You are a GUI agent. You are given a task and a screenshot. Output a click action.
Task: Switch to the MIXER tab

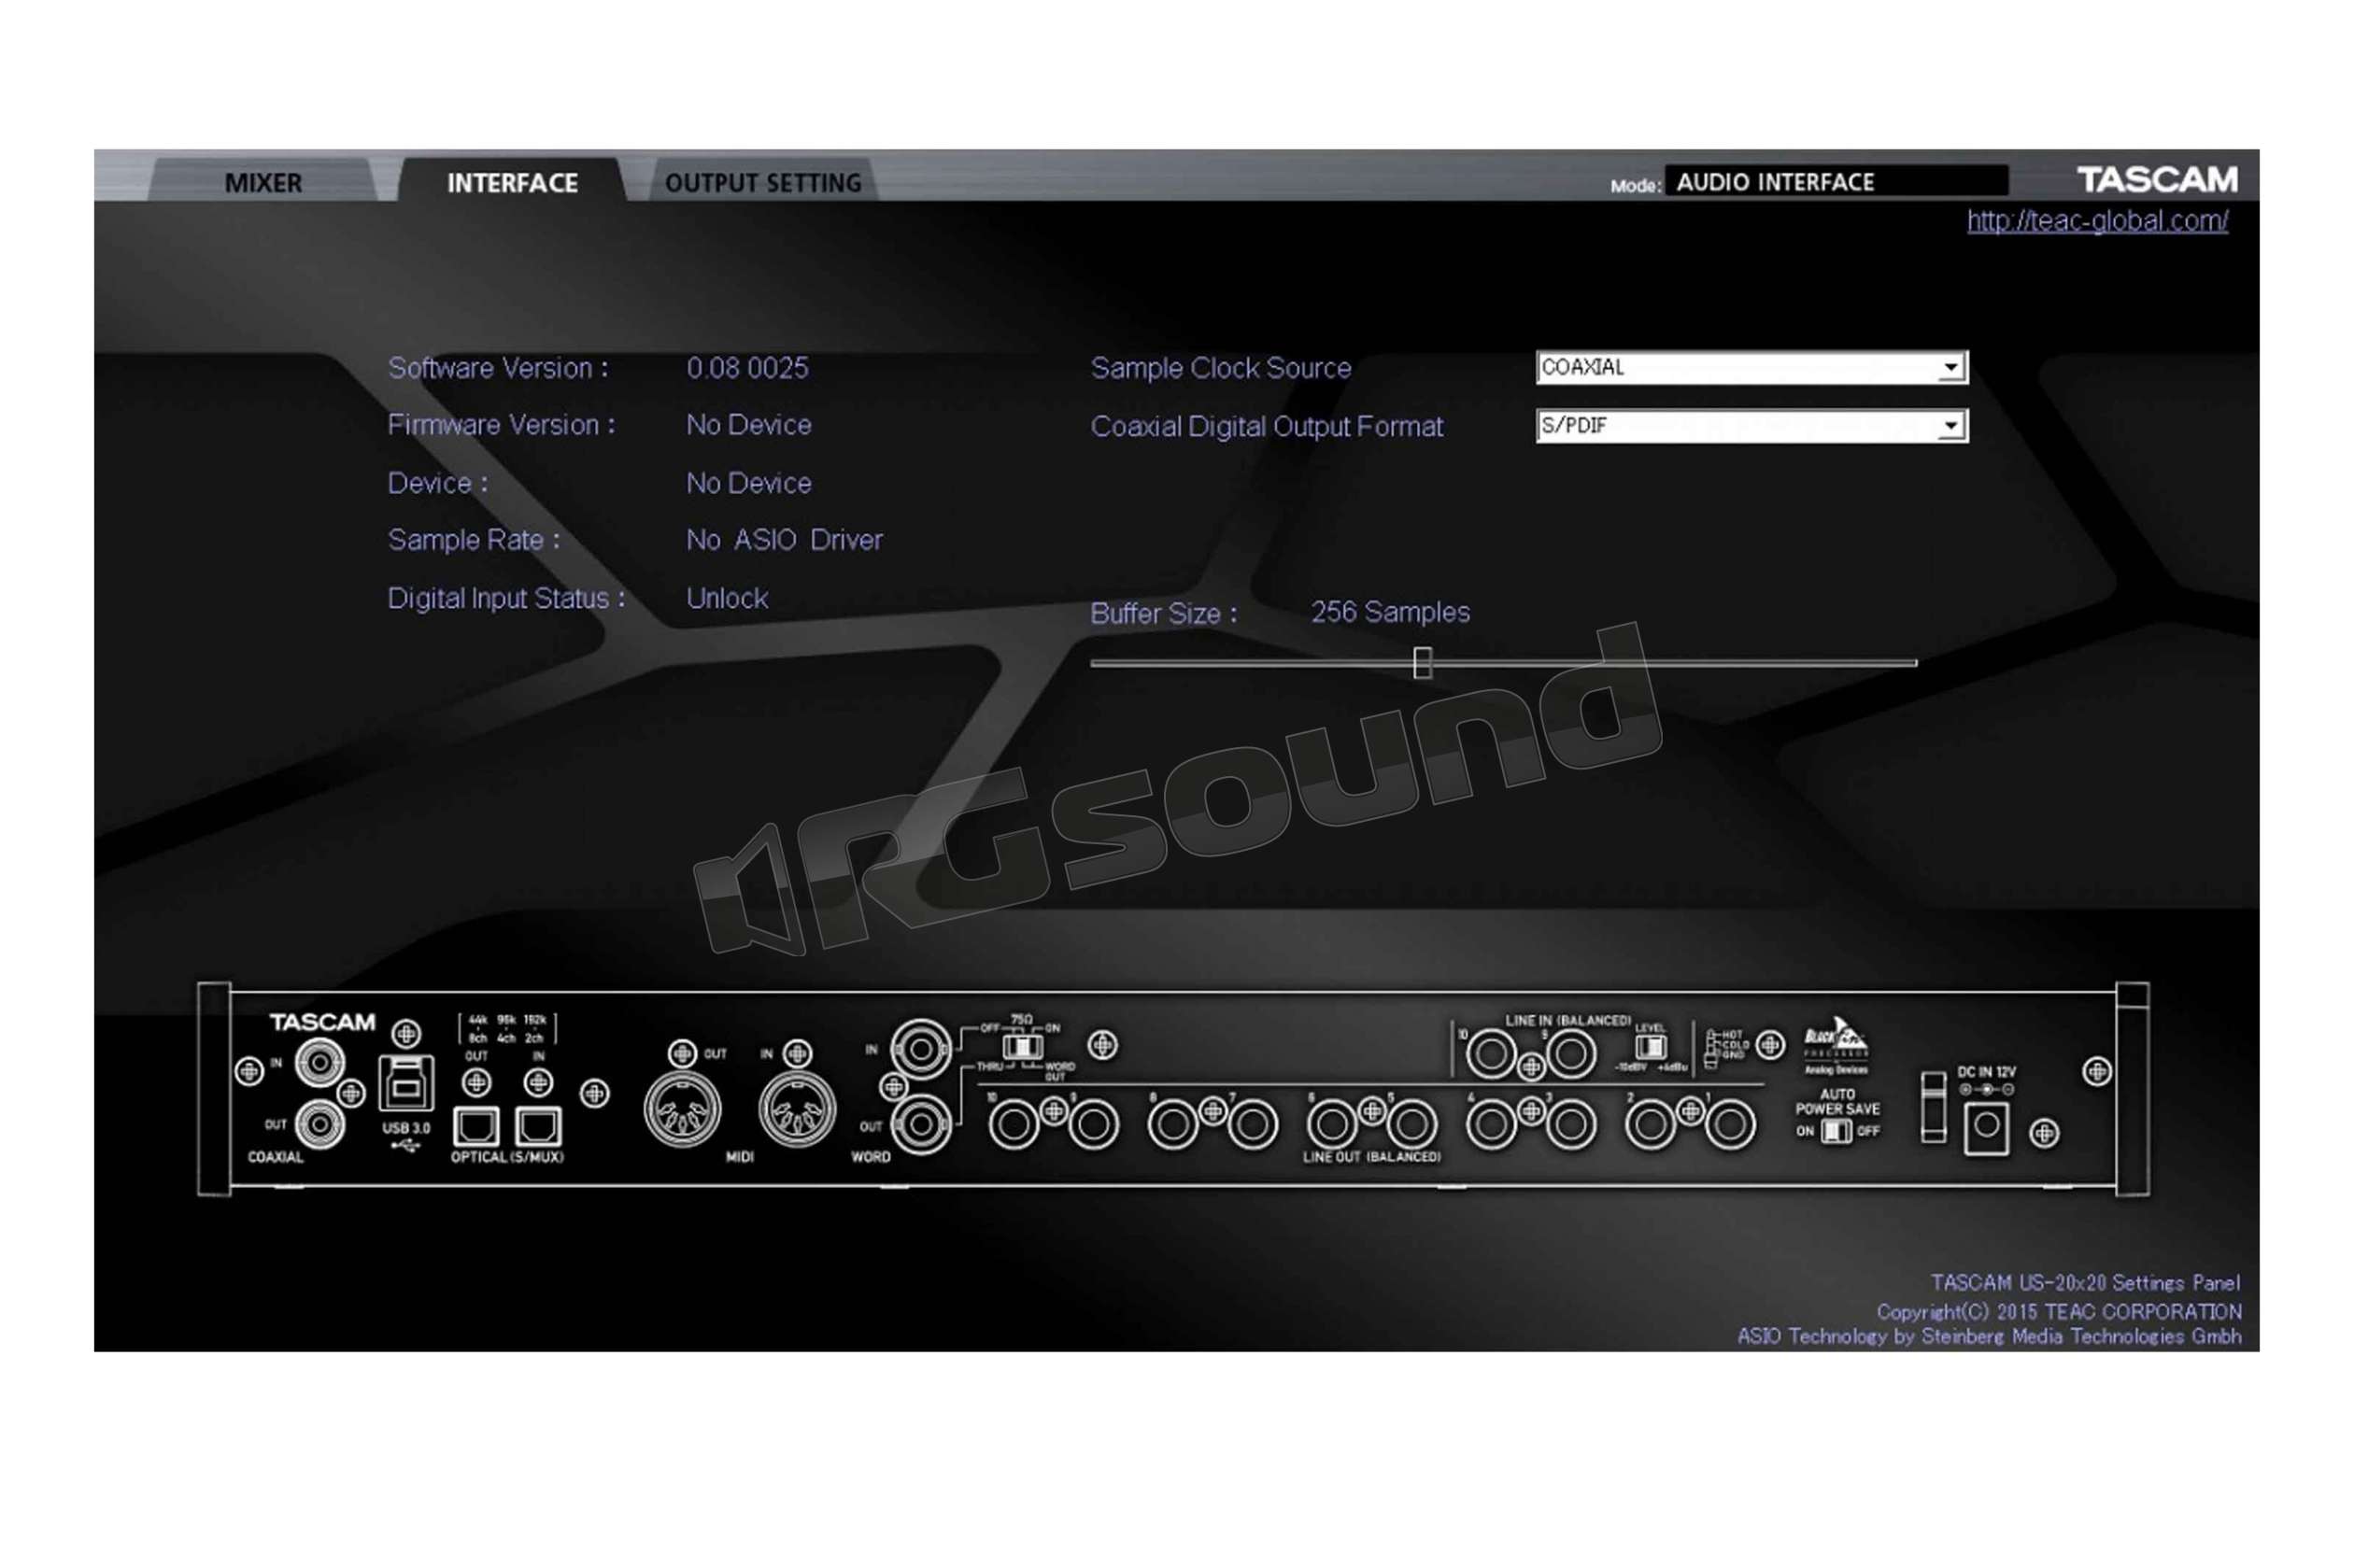tap(263, 182)
